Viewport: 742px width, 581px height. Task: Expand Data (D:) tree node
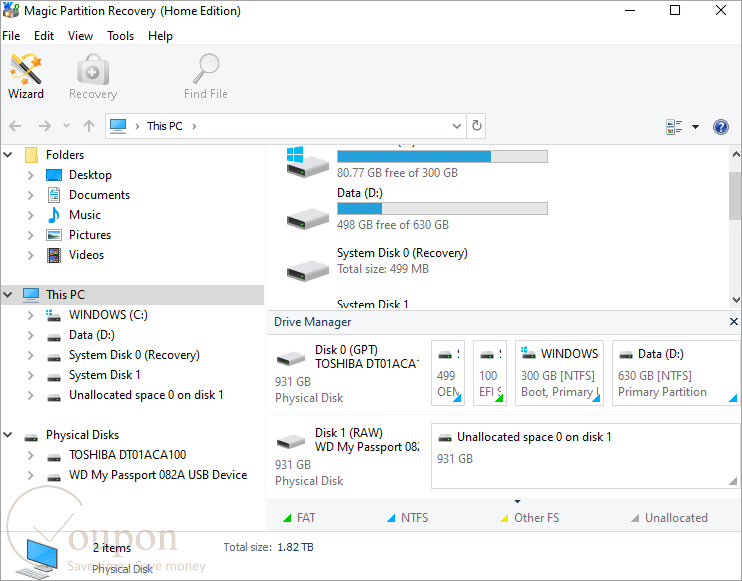point(31,335)
